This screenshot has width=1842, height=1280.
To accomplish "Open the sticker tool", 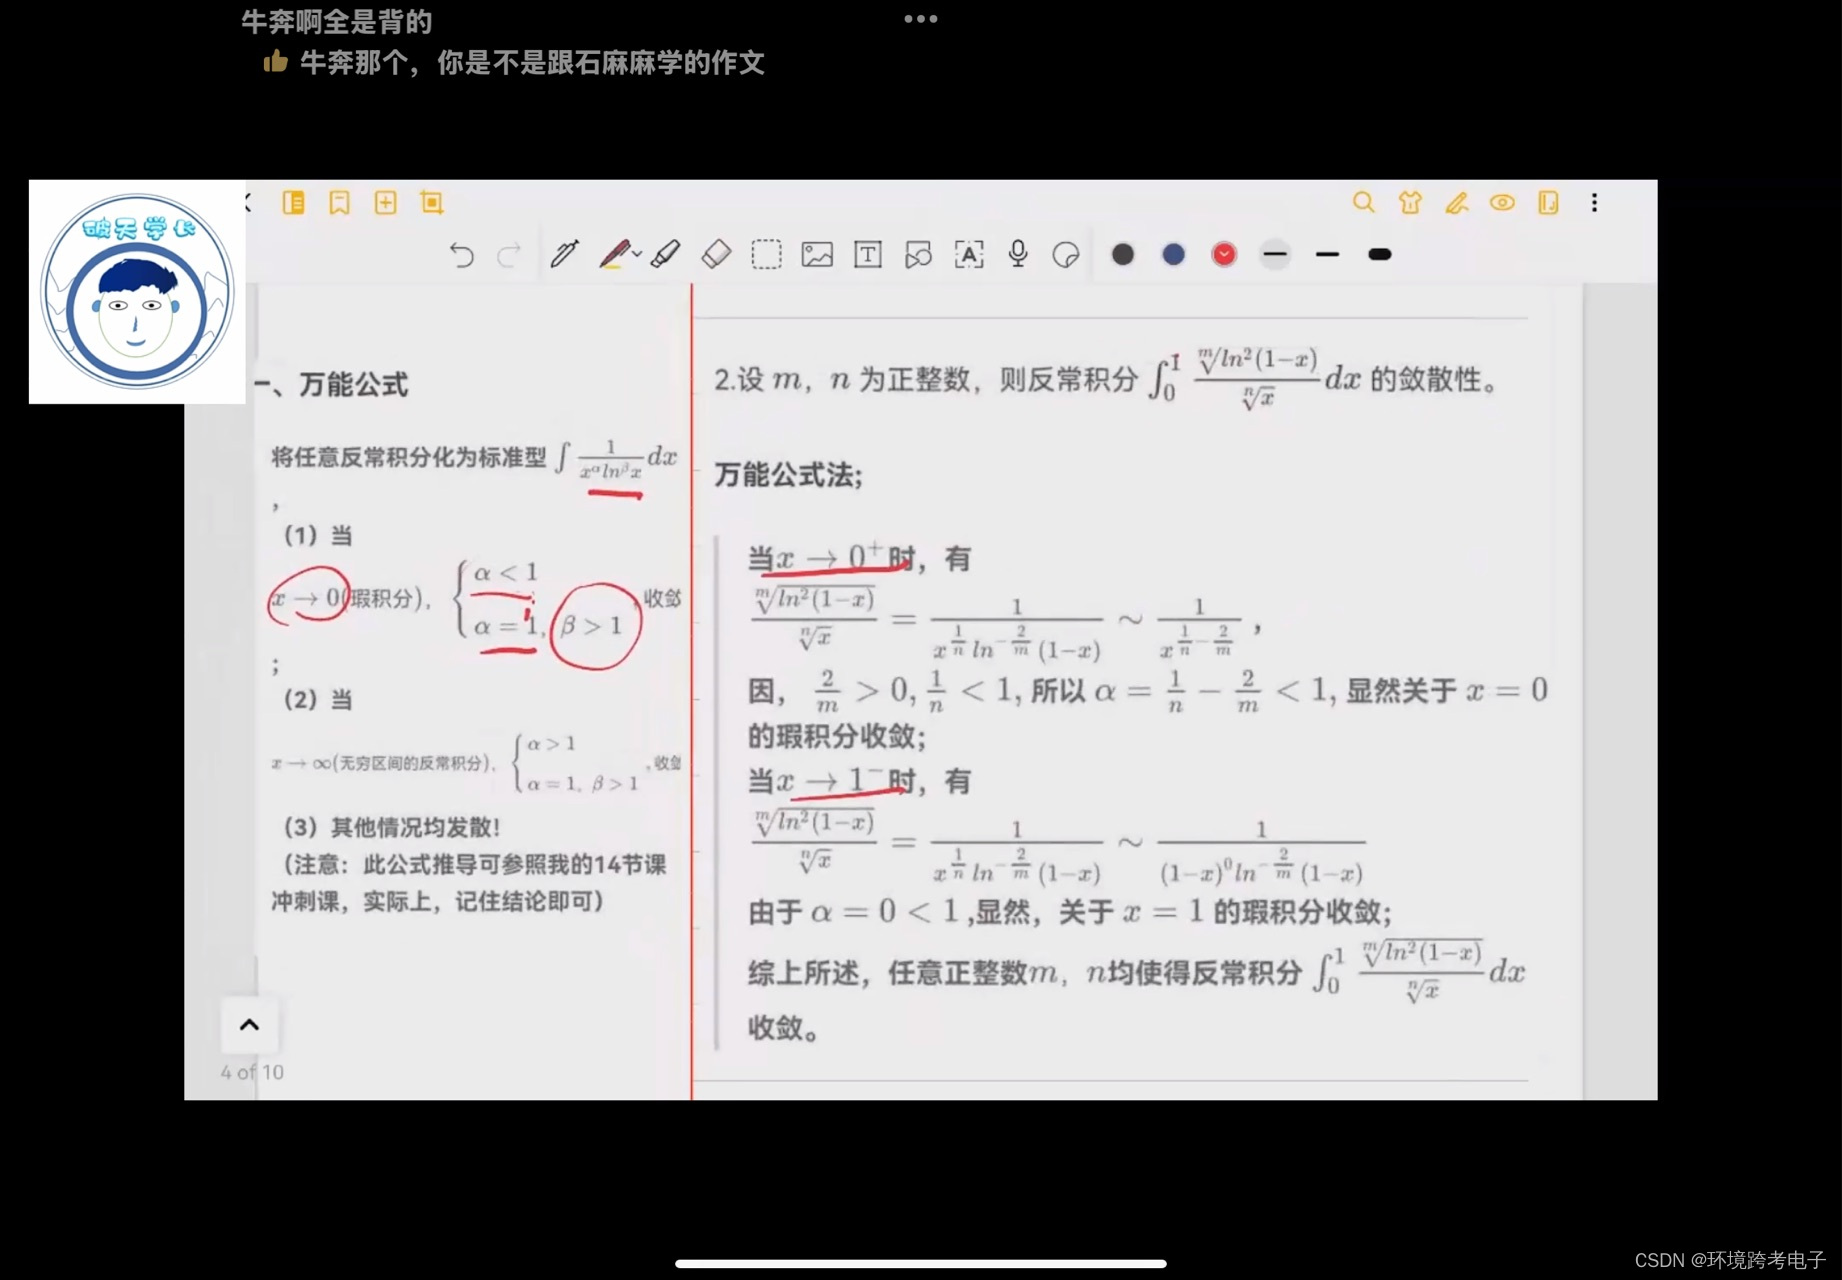I will click(1066, 254).
